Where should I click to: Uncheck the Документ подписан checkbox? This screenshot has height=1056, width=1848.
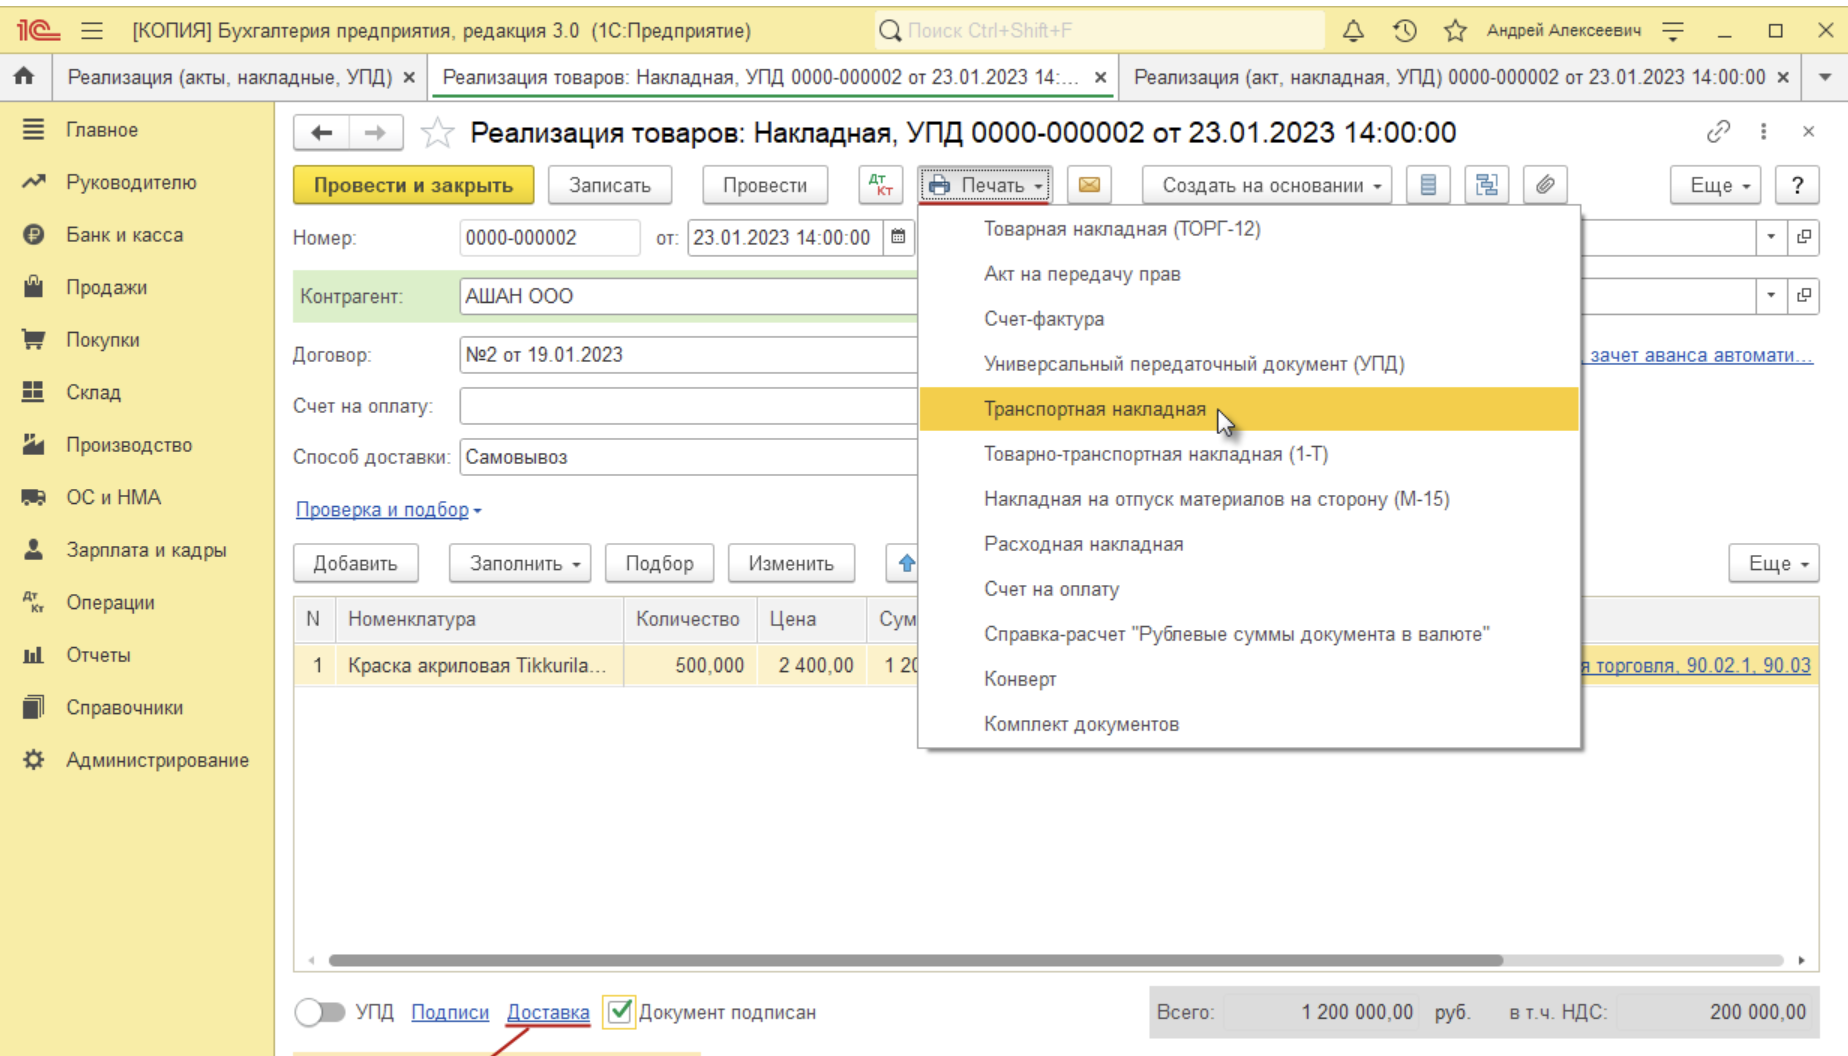(620, 1012)
